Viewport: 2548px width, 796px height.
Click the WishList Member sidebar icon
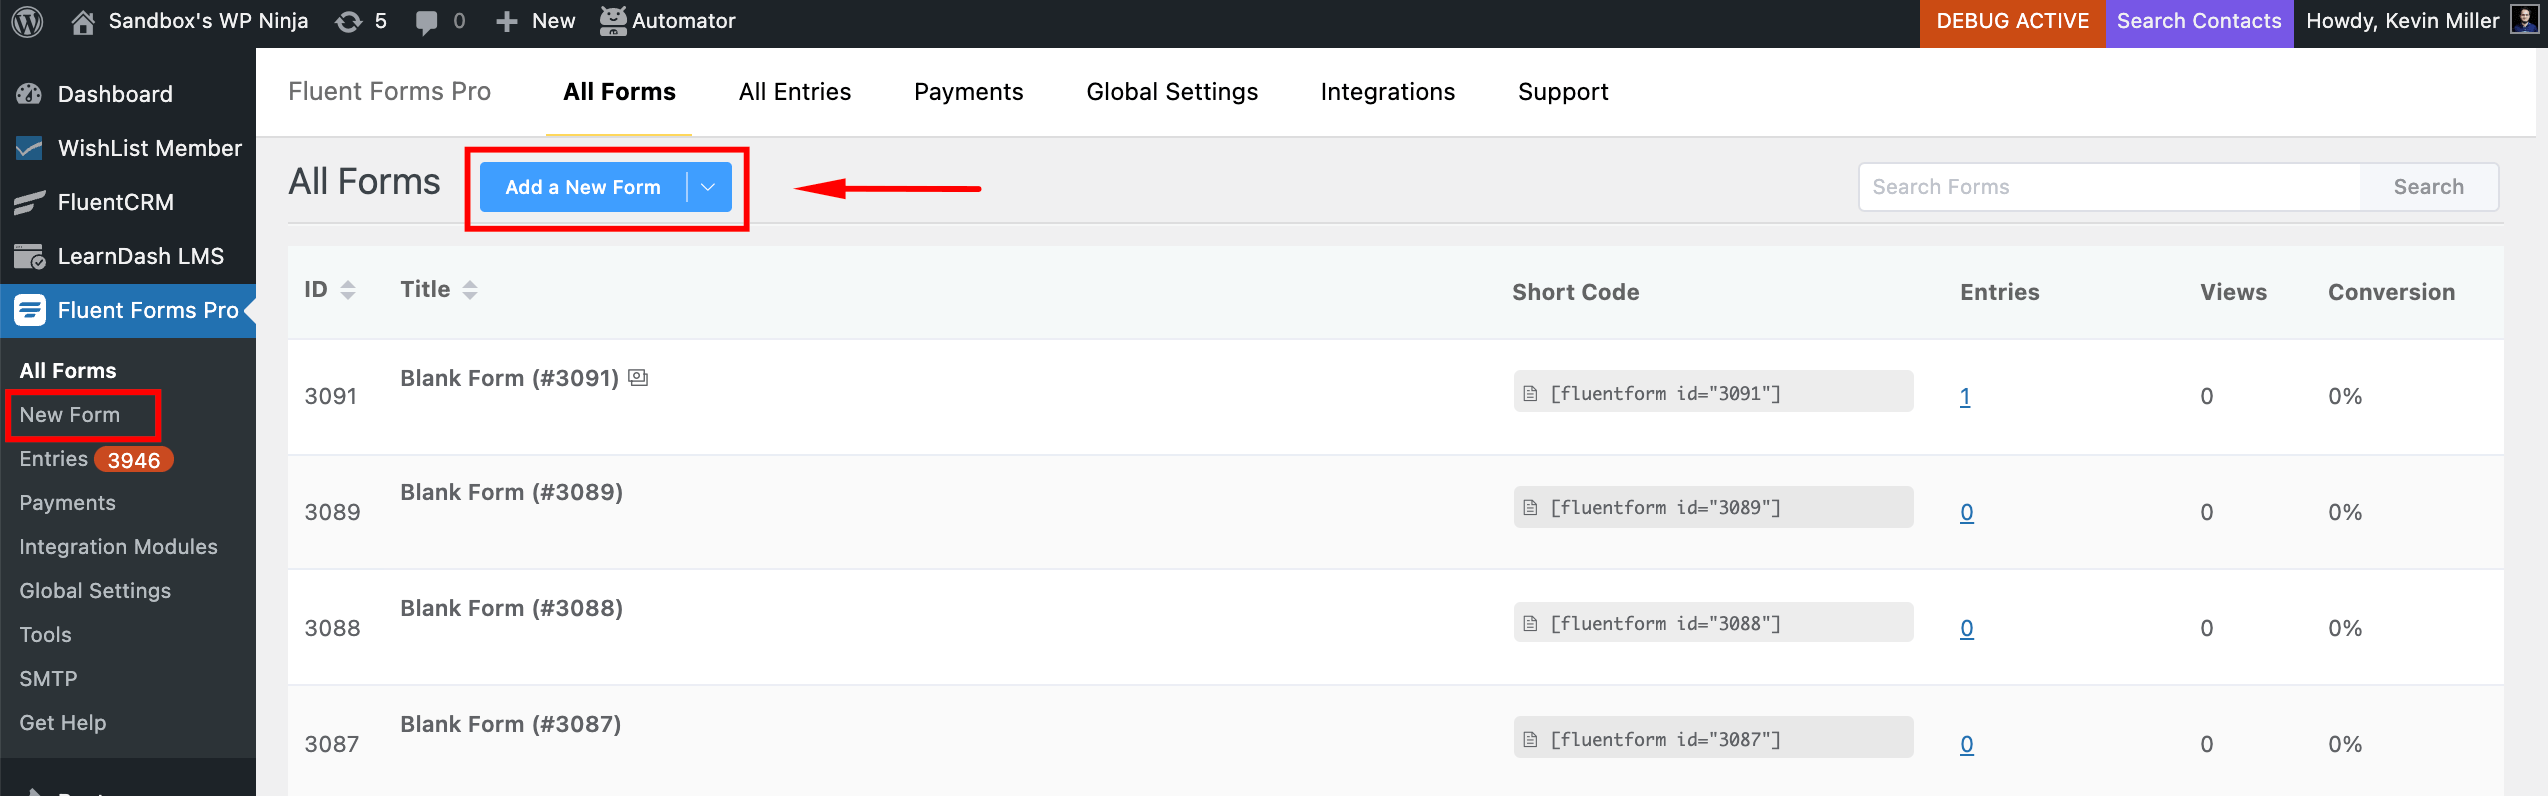[x=29, y=148]
